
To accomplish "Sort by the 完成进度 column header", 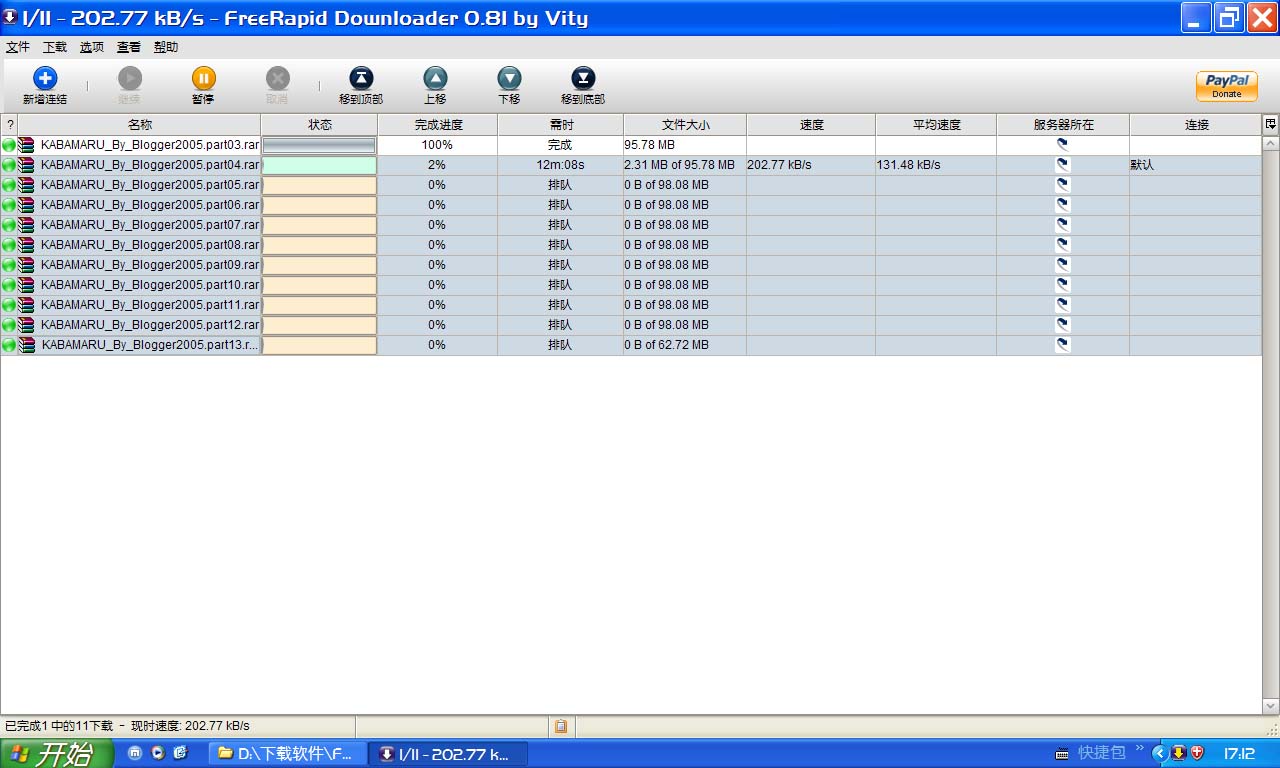I will click(438, 125).
